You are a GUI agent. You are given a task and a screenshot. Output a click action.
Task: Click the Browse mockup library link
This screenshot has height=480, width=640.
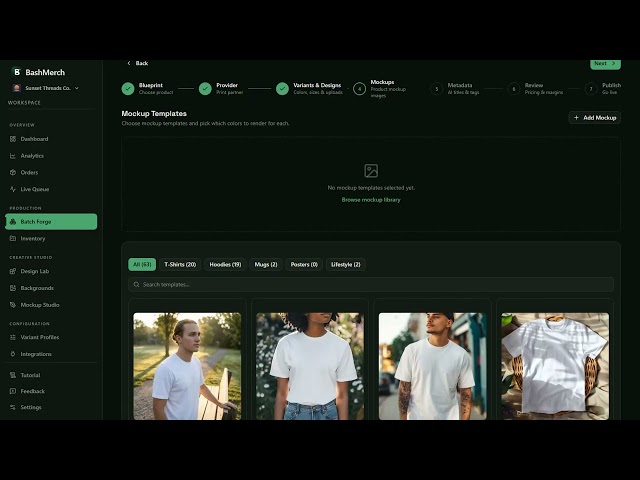(371, 200)
